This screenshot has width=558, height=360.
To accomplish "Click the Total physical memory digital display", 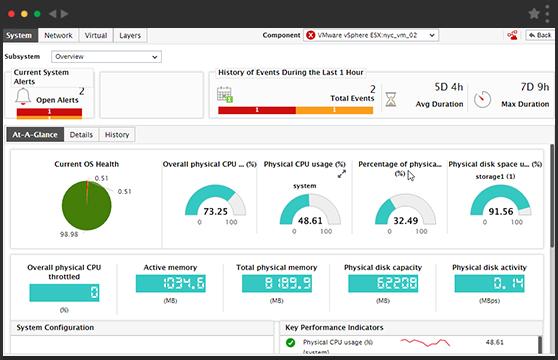I will (x=277, y=284).
